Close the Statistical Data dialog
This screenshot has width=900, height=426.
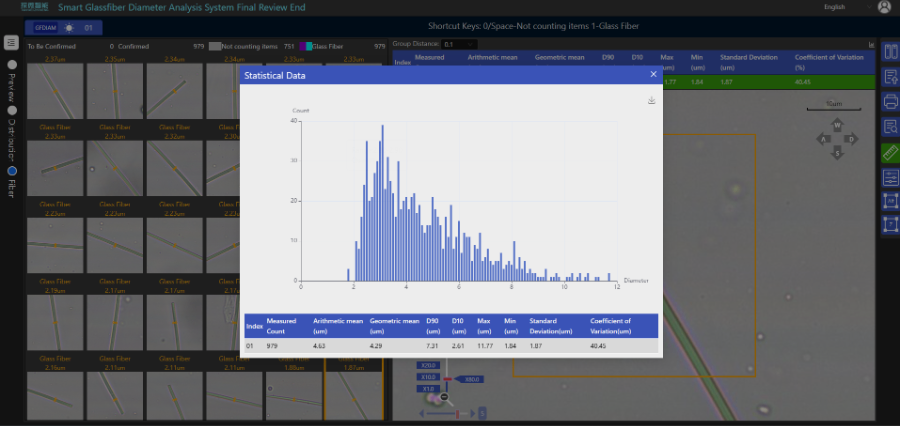click(x=653, y=74)
